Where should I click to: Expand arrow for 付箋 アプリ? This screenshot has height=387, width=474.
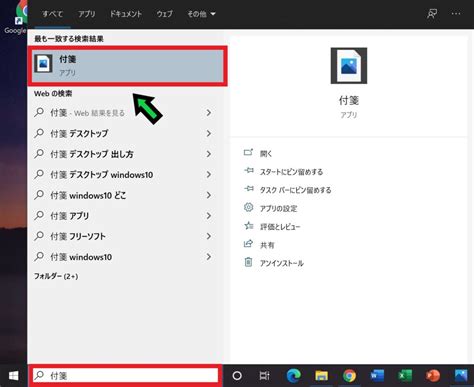pos(209,216)
